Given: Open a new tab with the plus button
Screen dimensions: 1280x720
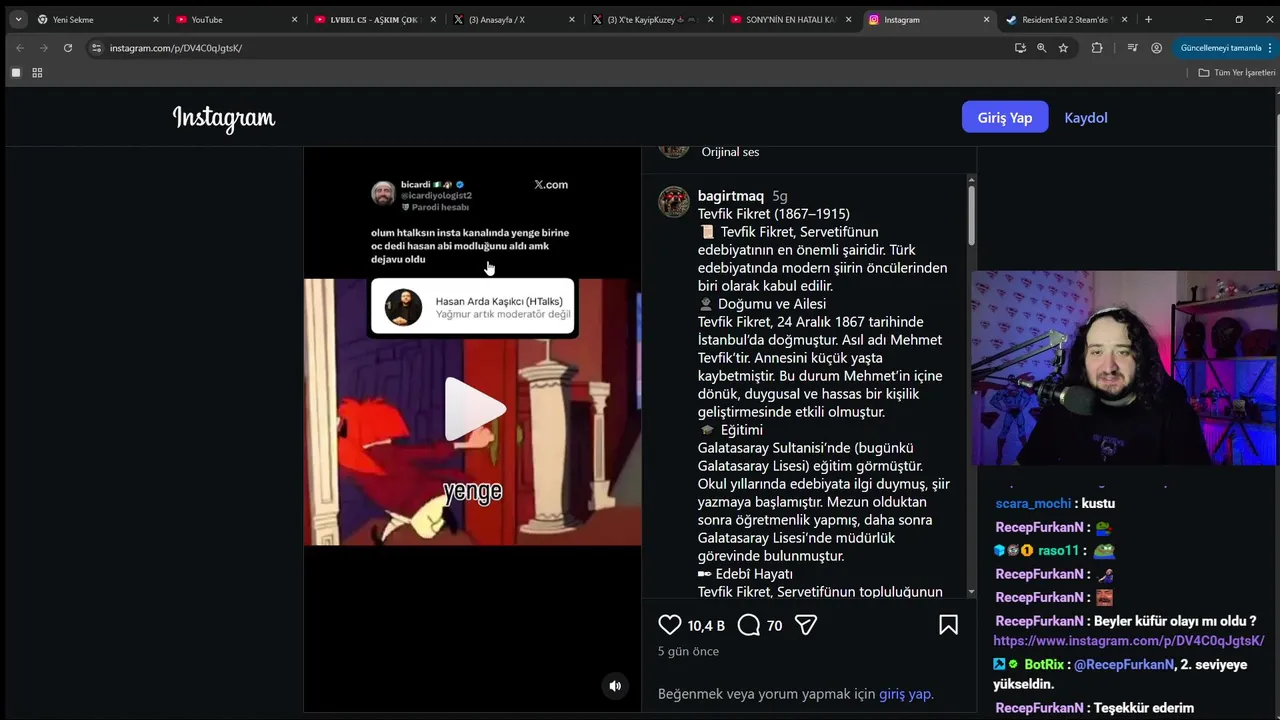Looking at the screenshot, I should coord(1148,19).
